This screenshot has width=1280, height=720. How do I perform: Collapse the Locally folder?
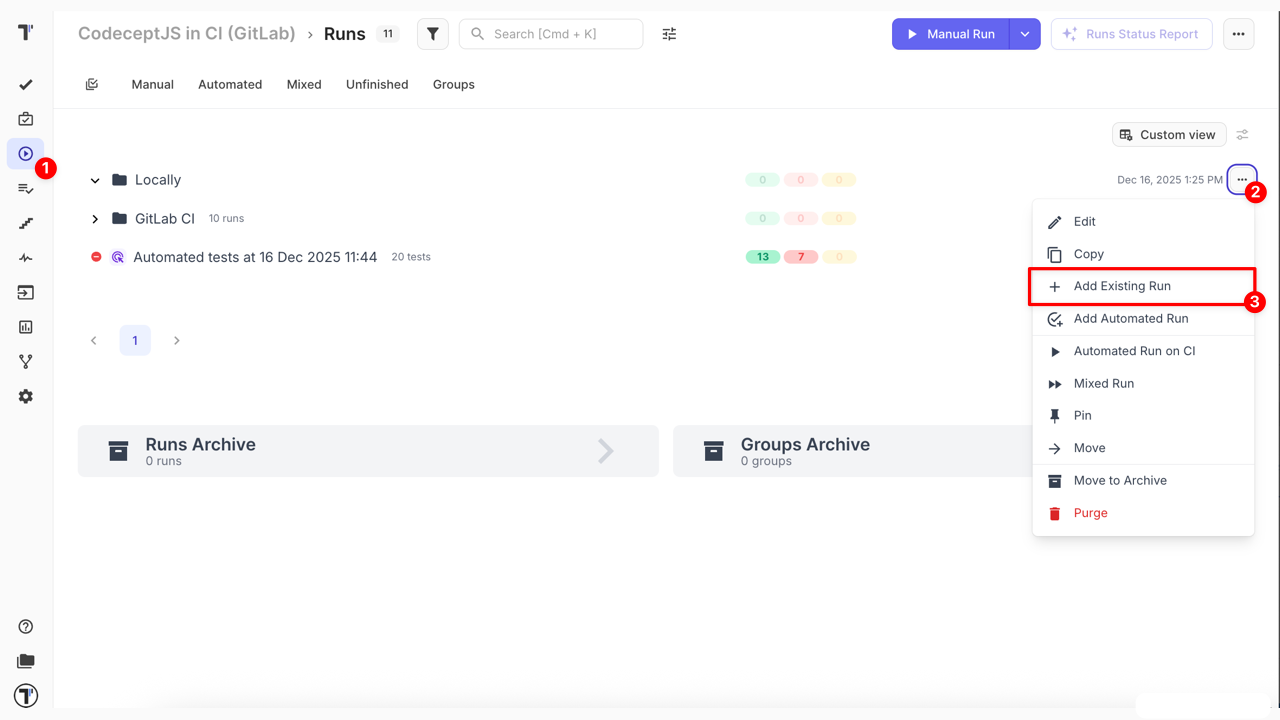(x=95, y=181)
